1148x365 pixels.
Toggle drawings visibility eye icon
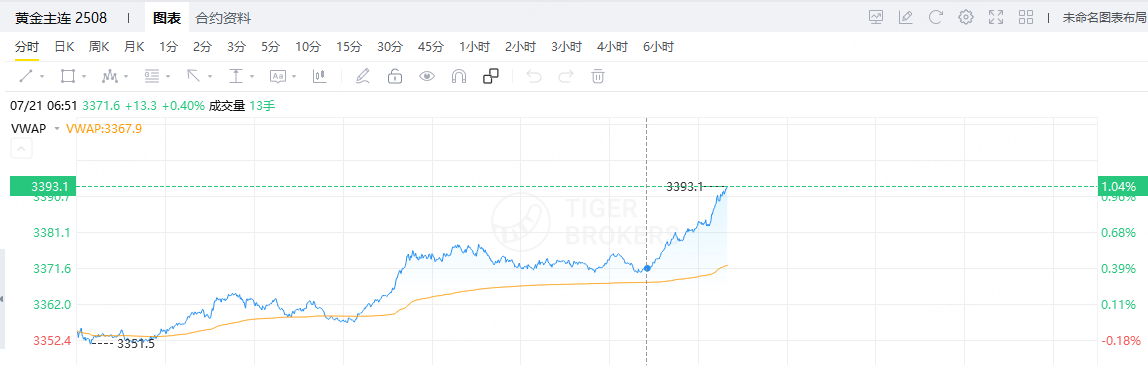pyautogui.click(x=427, y=75)
